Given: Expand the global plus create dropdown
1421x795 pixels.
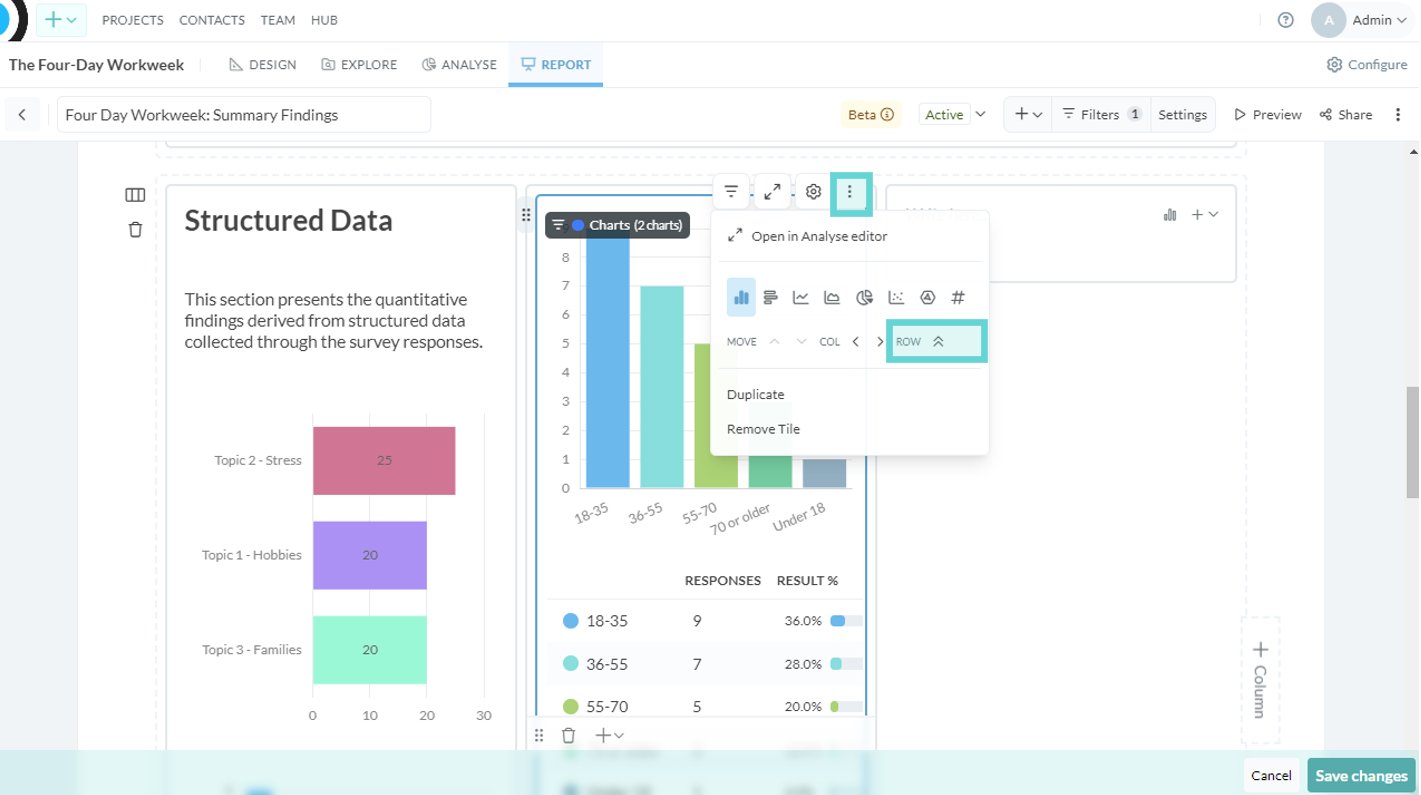Looking at the screenshot, I should click(x=61, y=20).
